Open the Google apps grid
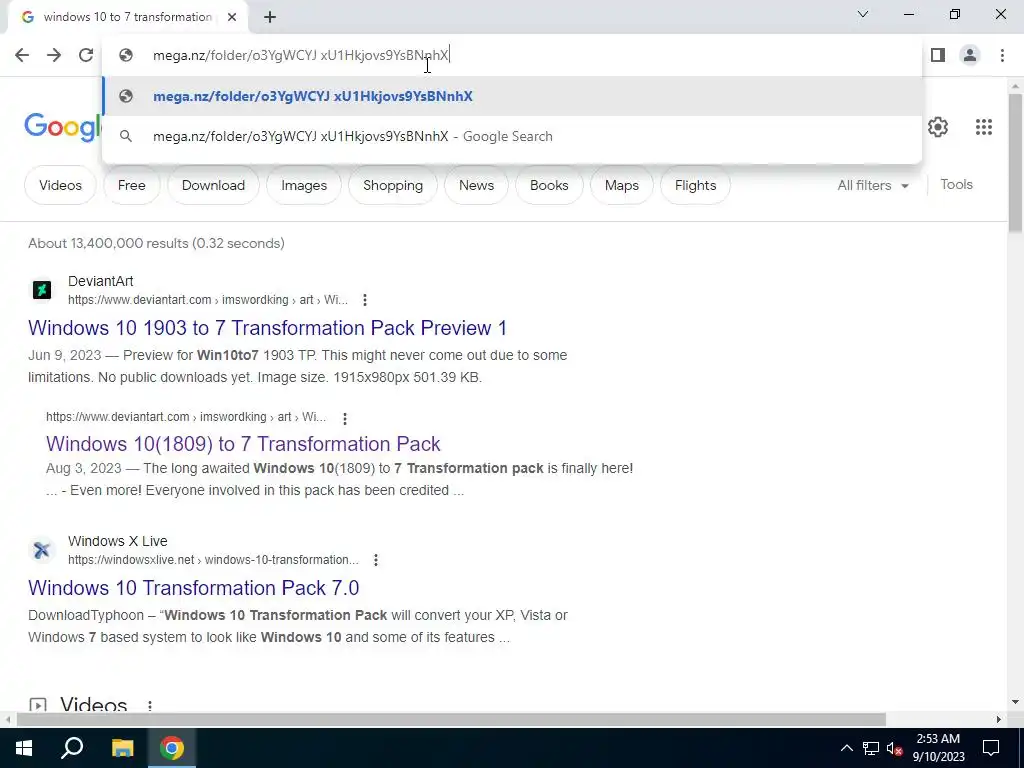The width and height of the screenshot is (1024, 768). coord(984,127)
